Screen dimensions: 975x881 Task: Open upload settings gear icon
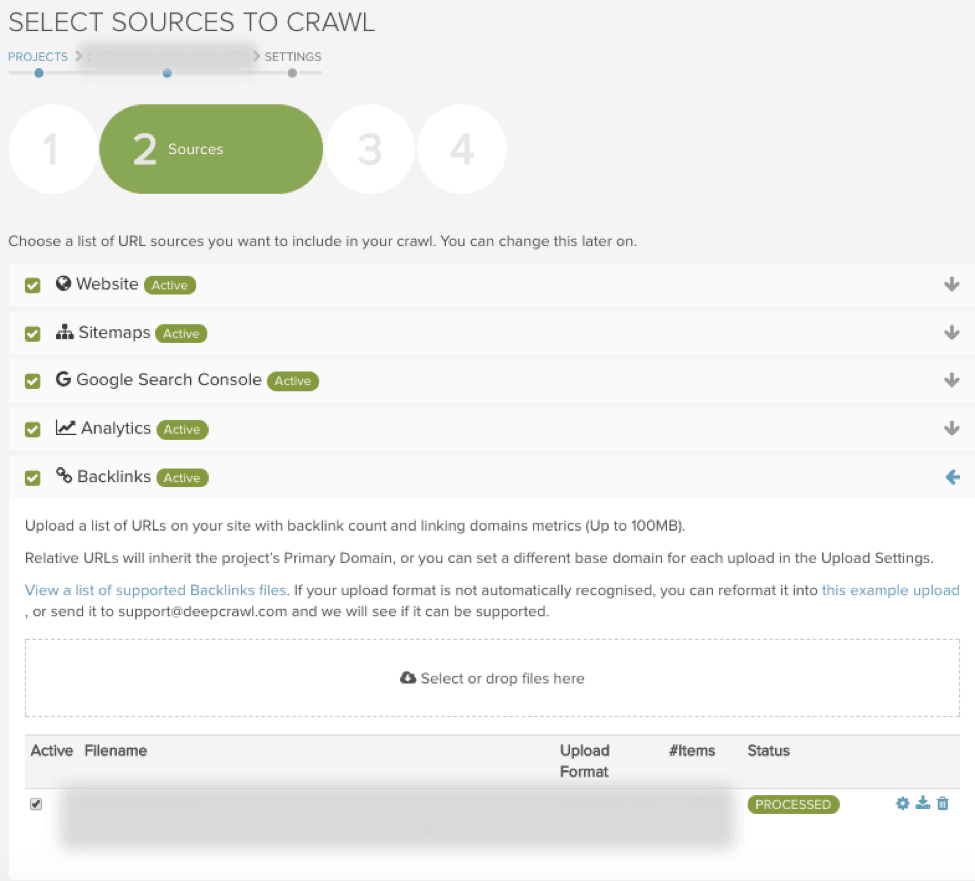coord(902,803)
